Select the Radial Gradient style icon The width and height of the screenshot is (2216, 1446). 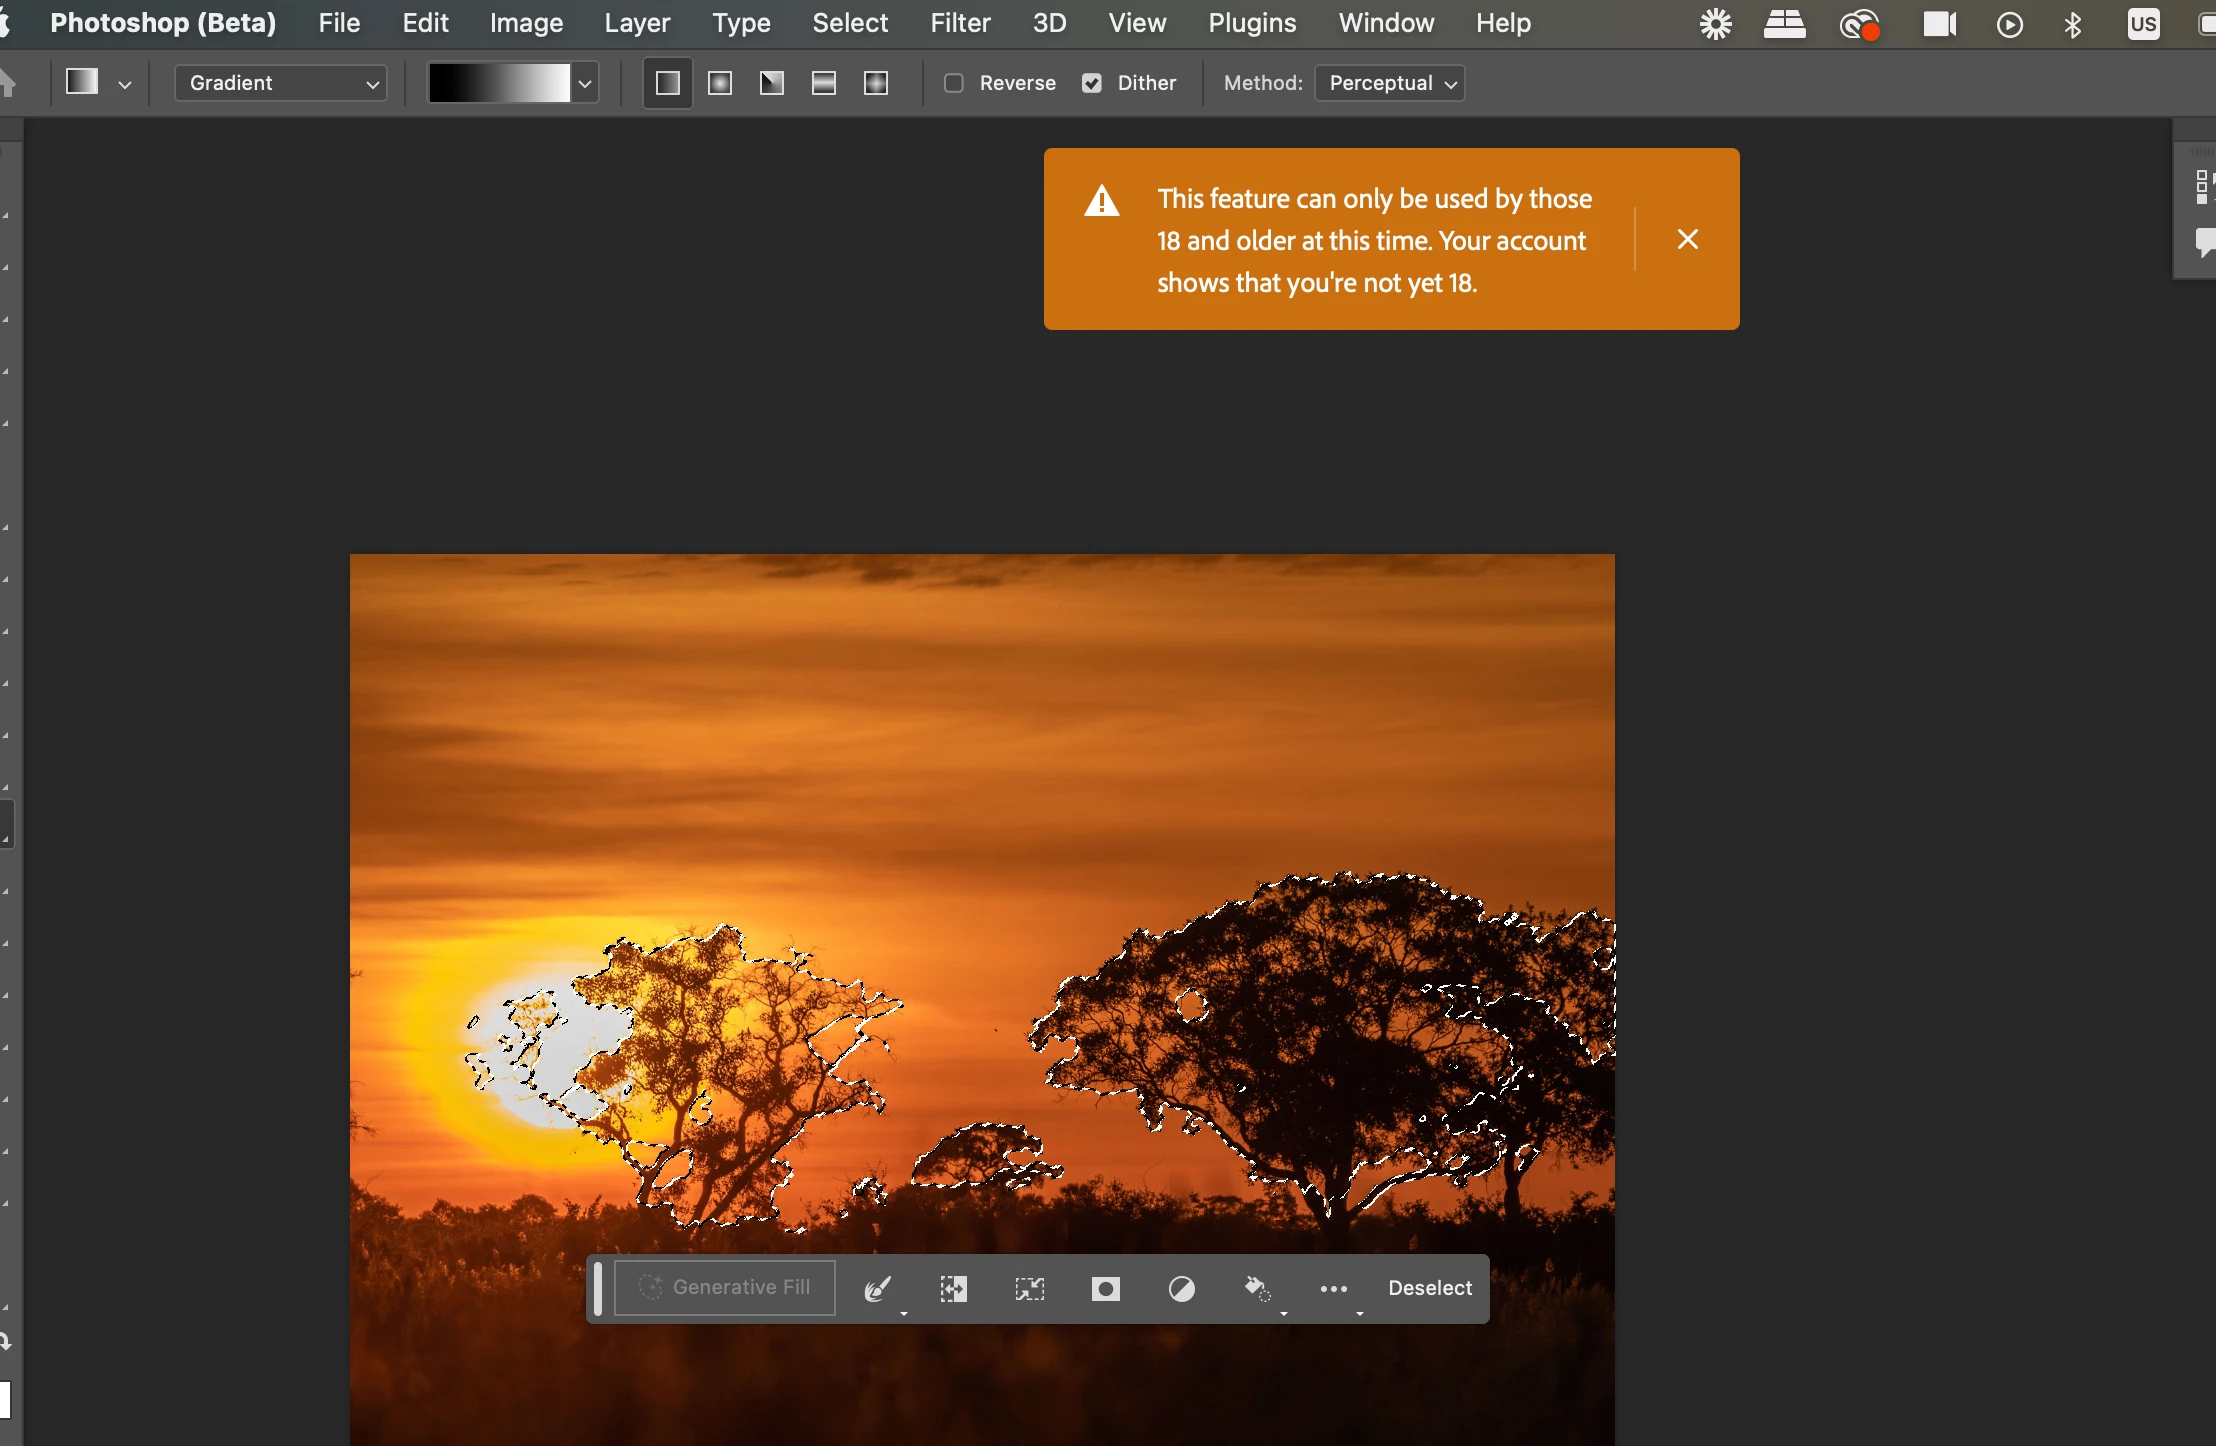point(720,83)
